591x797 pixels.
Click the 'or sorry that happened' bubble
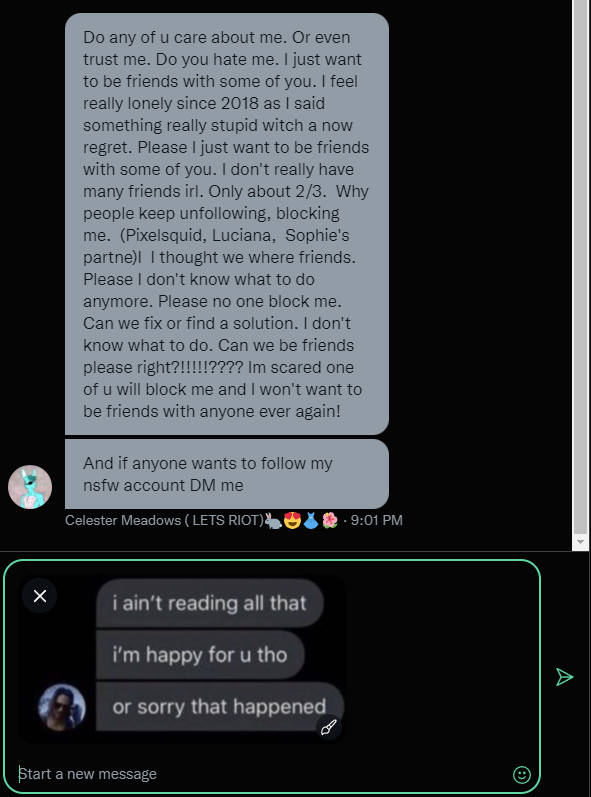[220, 707]
